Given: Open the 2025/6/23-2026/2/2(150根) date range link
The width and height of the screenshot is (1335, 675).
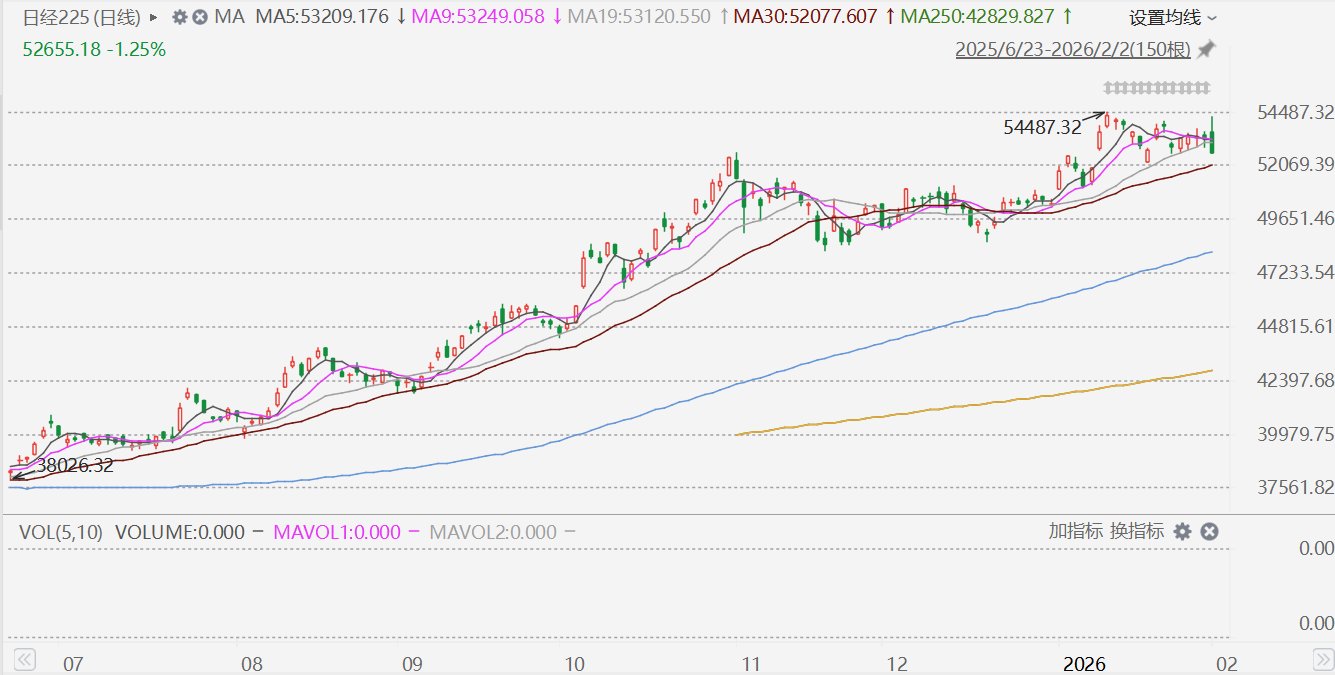Looking at the screenshot, I should (1074, 49).
